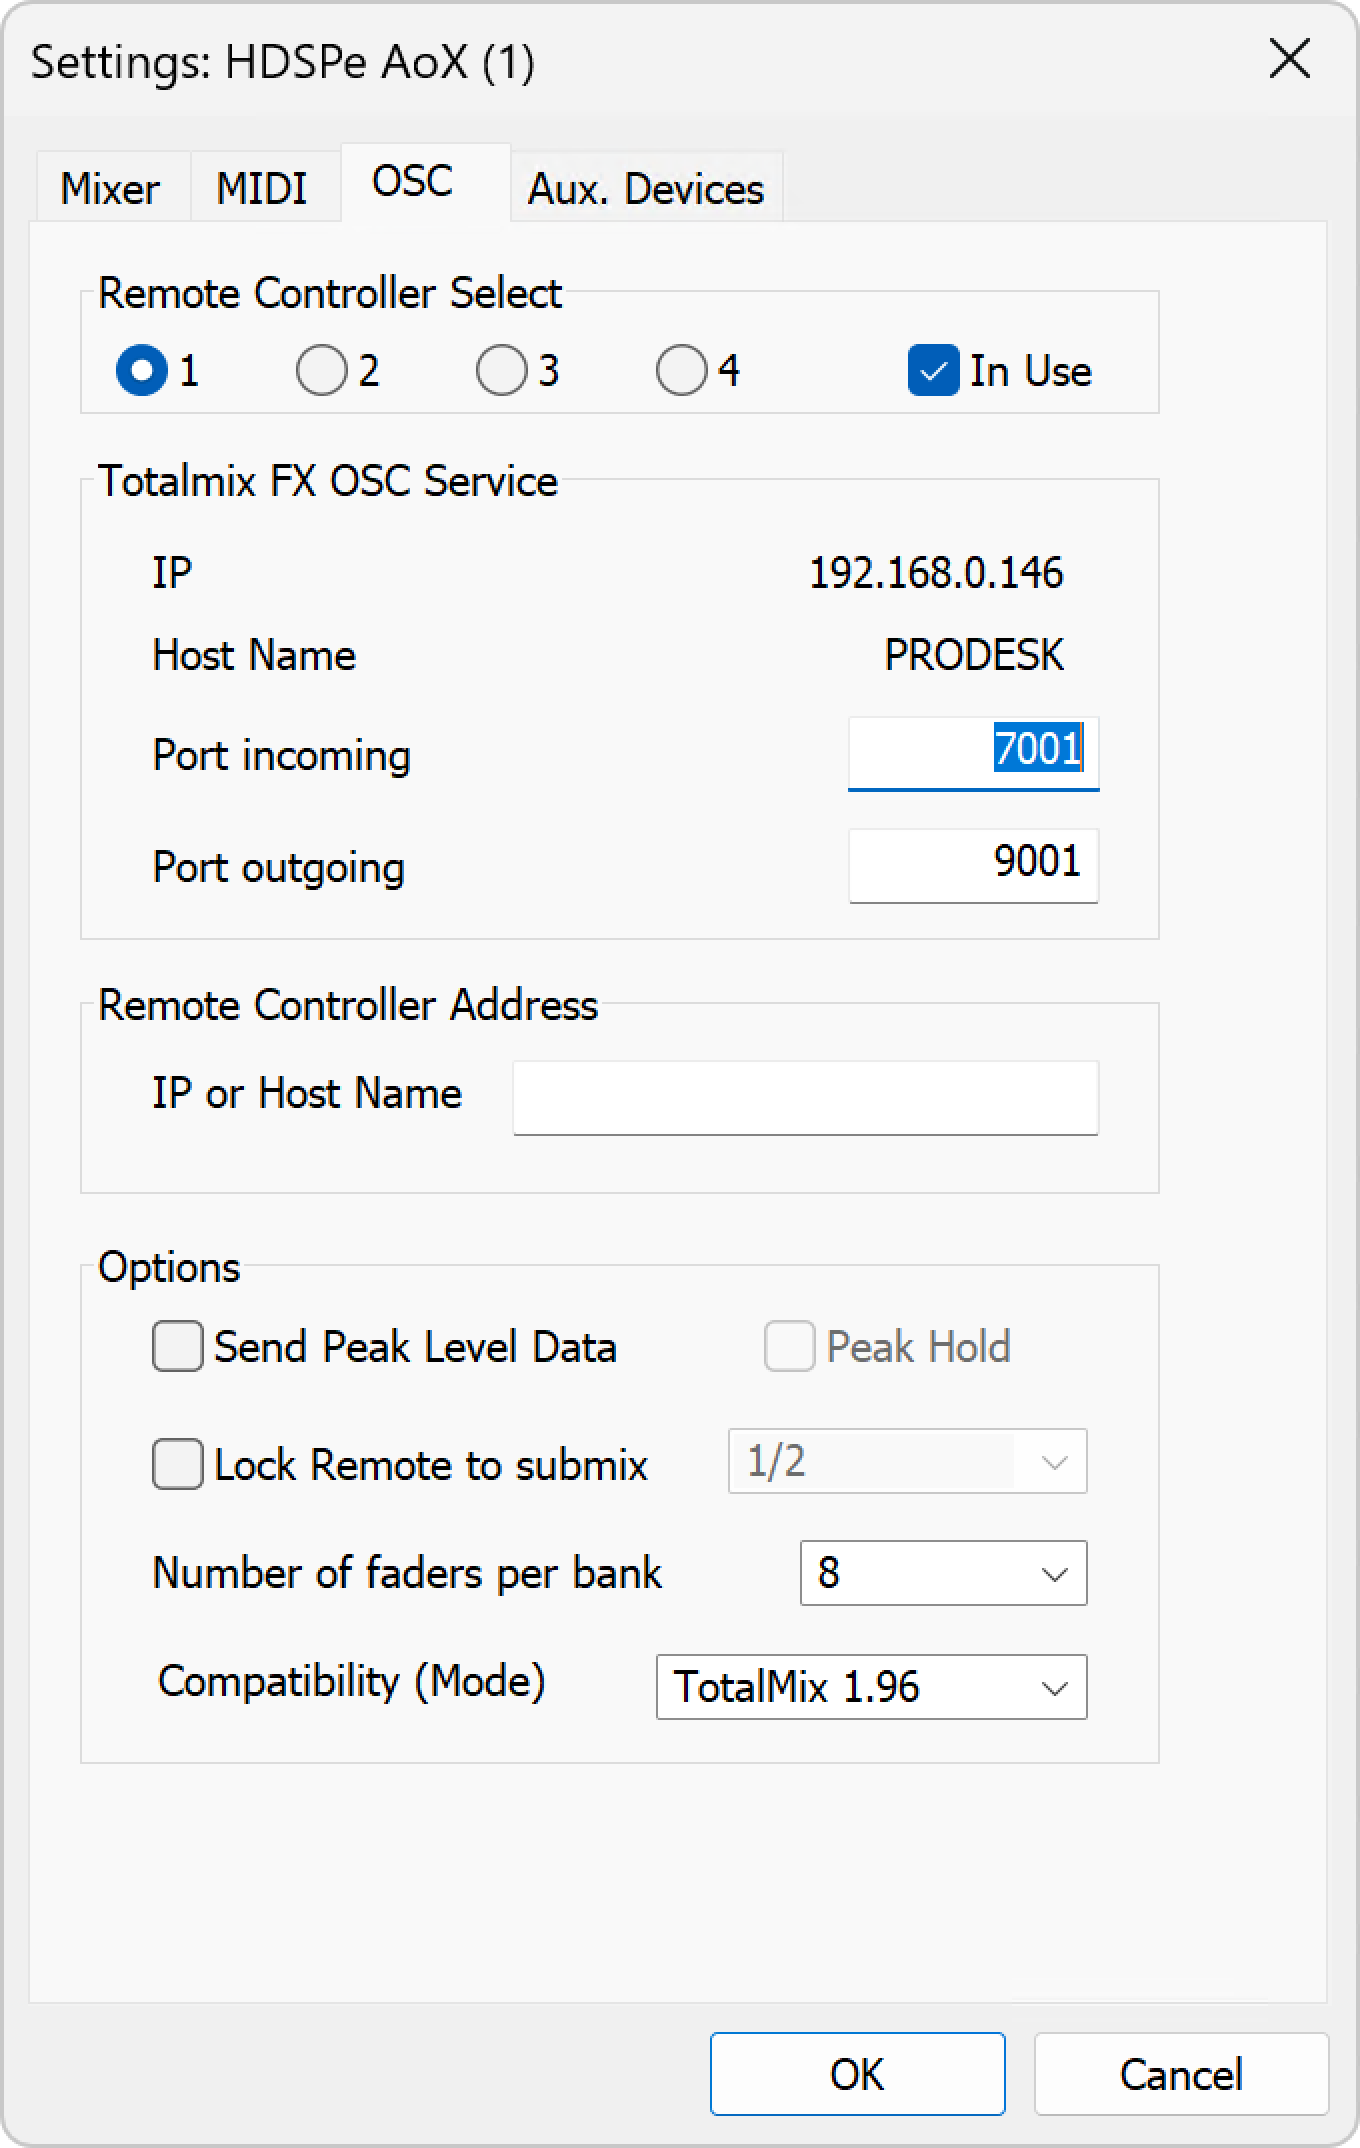Go to the Aux. Devices tab
Viewport: 1360px width, 2148px height.
coord(646,188)
